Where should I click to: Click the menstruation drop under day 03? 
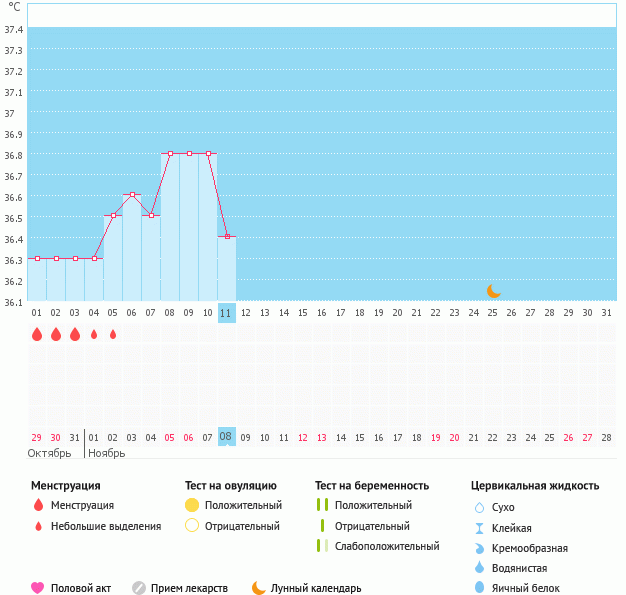[x=75, y=334]
